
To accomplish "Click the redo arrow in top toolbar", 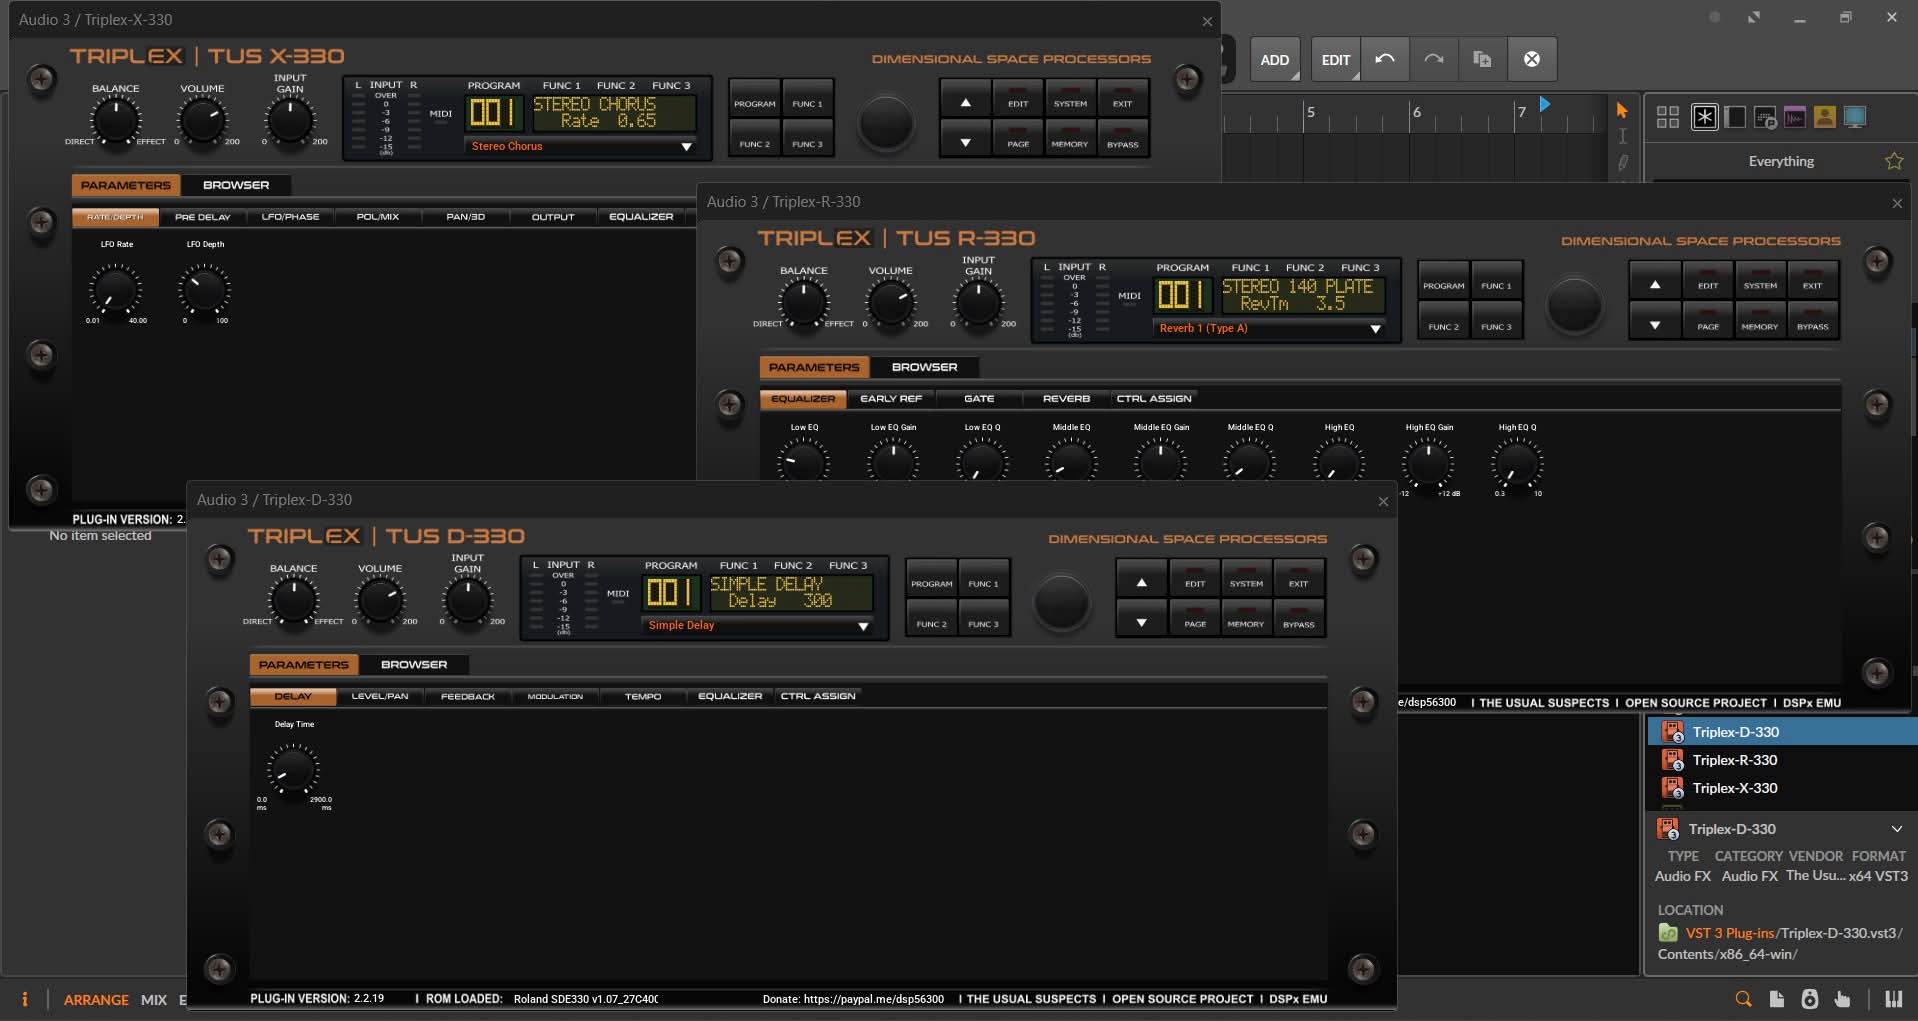I will coord(1433,59).
